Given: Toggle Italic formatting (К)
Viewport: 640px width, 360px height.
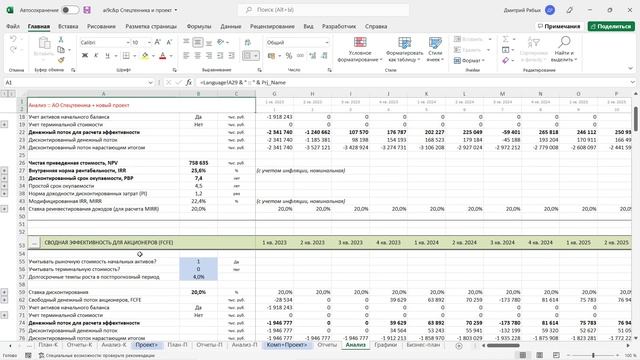Looking at the screenshot, I should (x=96, y=56).
